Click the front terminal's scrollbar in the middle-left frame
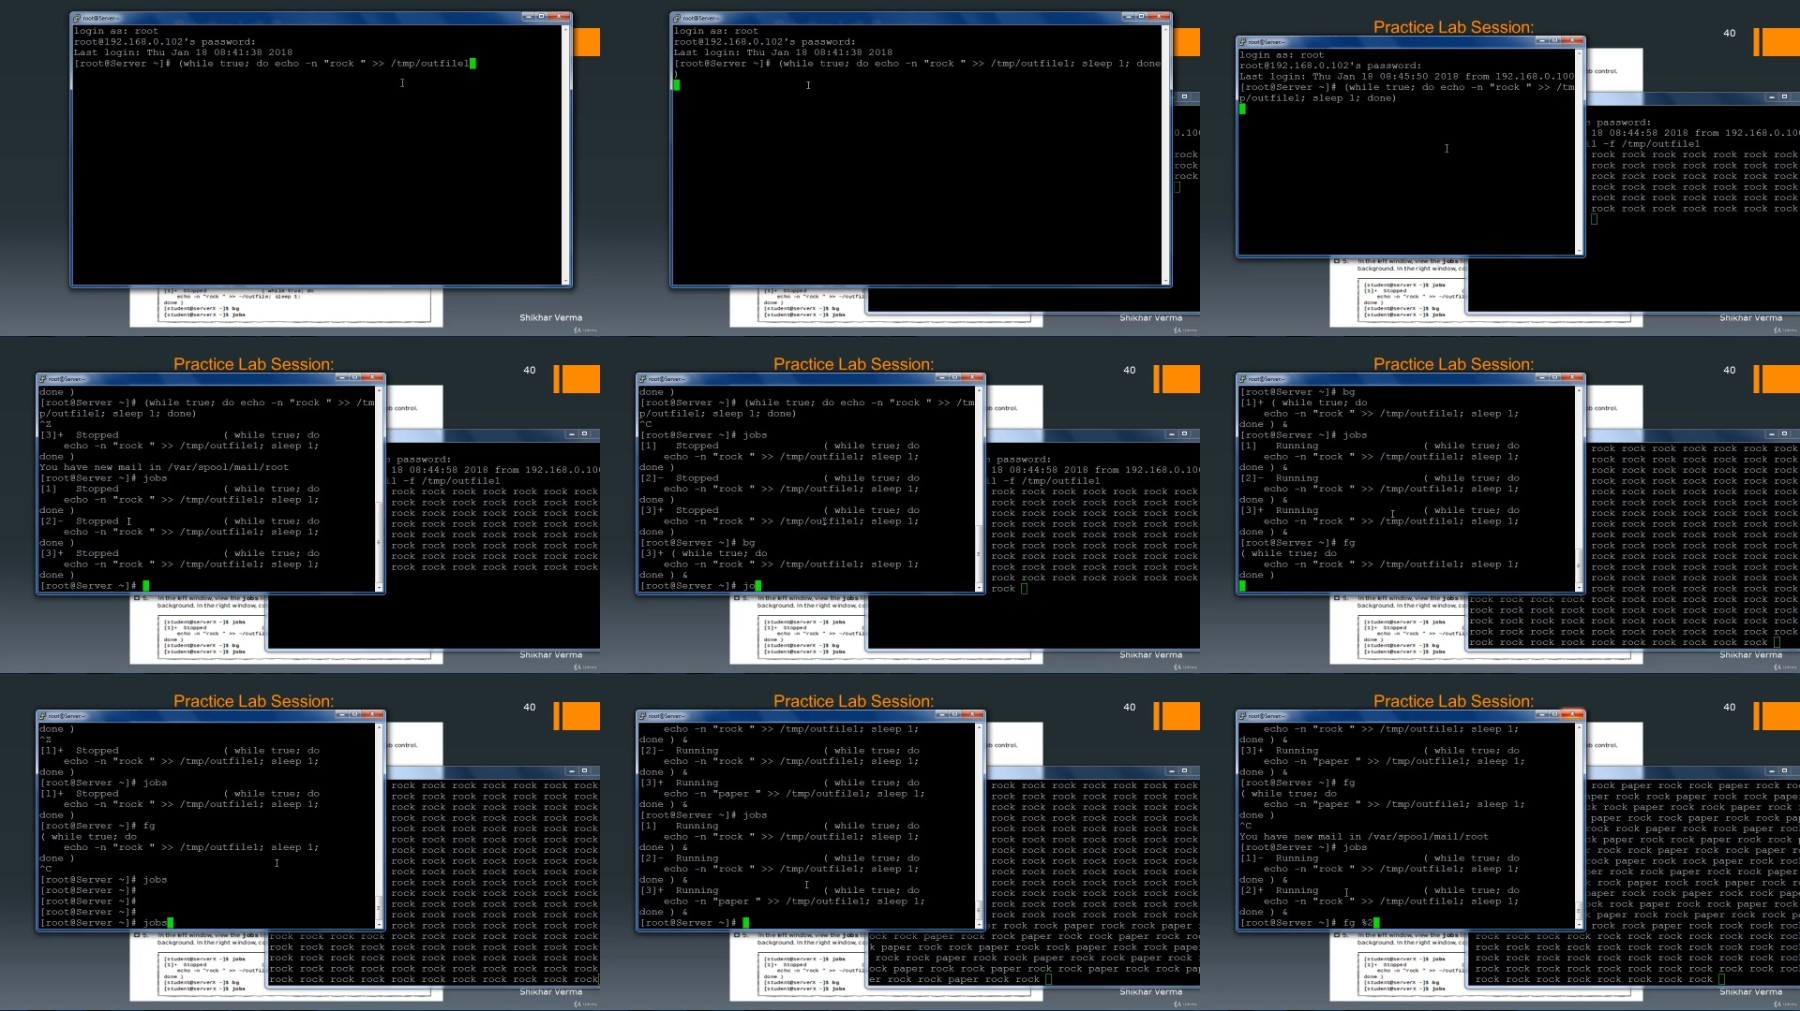 click(x=380, y=489)
